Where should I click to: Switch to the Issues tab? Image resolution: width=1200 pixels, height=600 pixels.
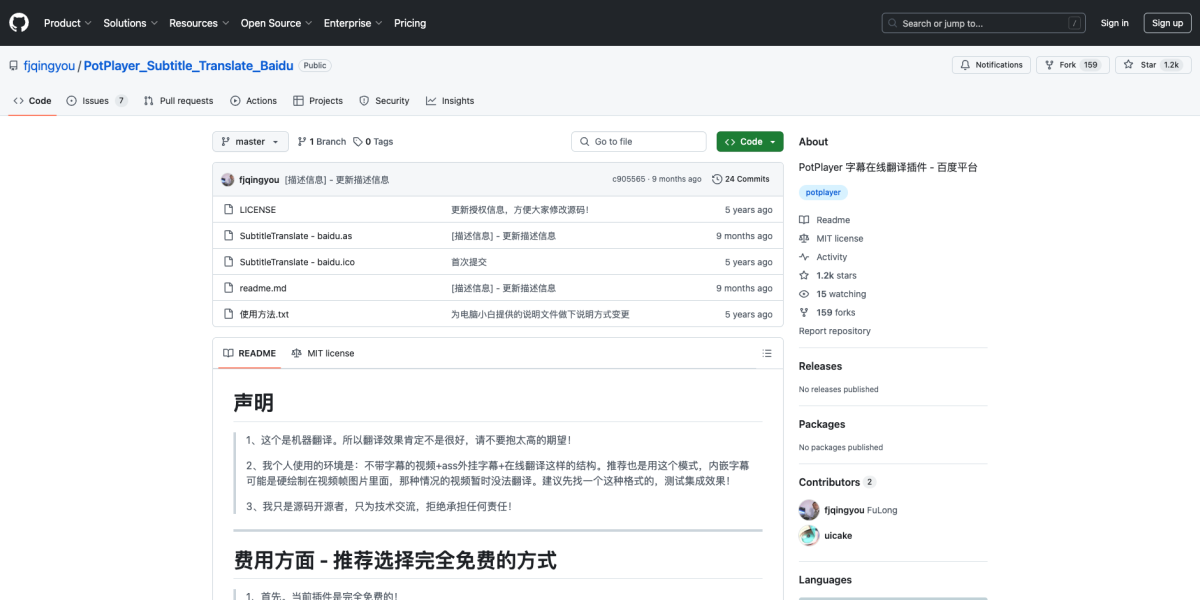[96, 101]
